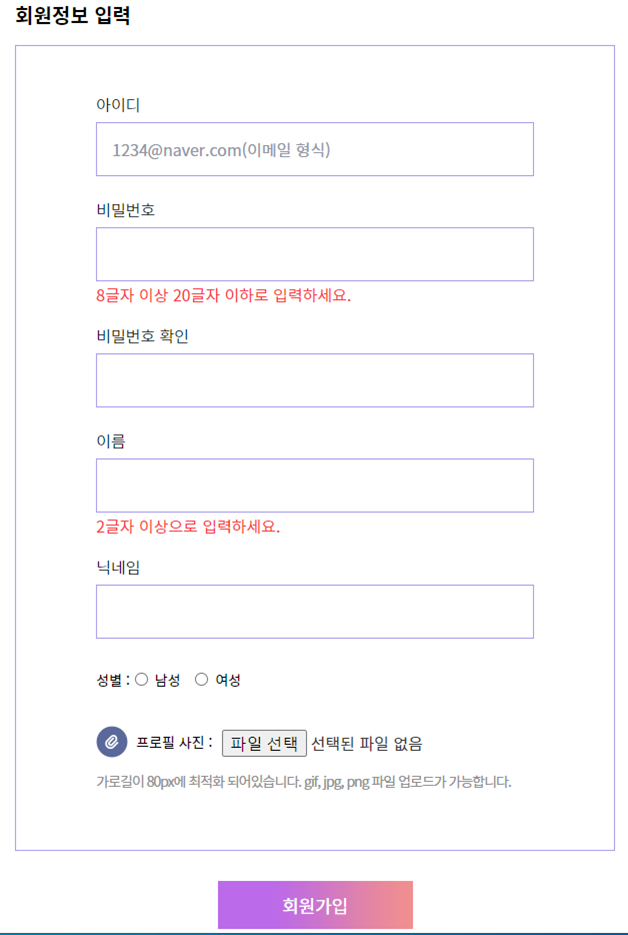Focus the 비밀번호 확인 input field
Image resolution: width=628 pixels, height=935 pixels.
click(314, 380)
